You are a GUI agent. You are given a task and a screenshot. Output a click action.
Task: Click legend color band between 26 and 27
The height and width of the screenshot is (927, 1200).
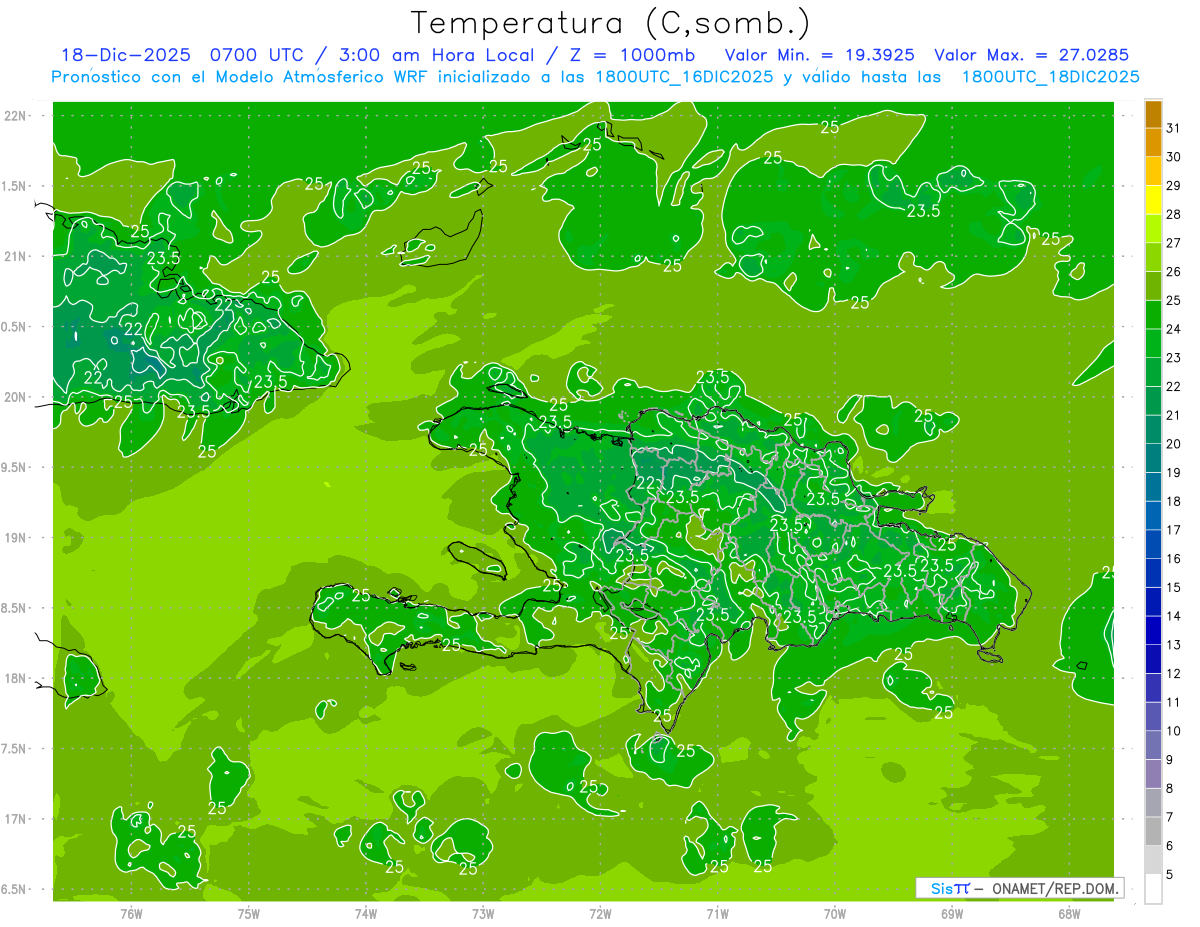[x=1153, y=257]
